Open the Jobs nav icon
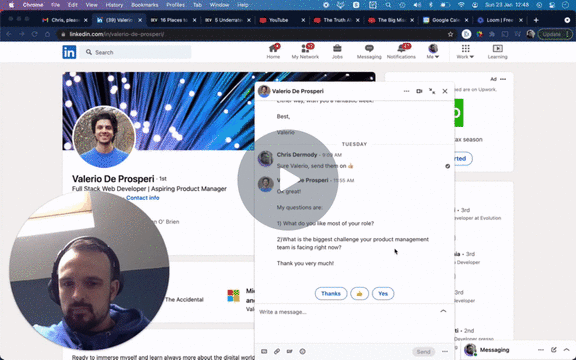The image size is (576, 360). [337, 52]
